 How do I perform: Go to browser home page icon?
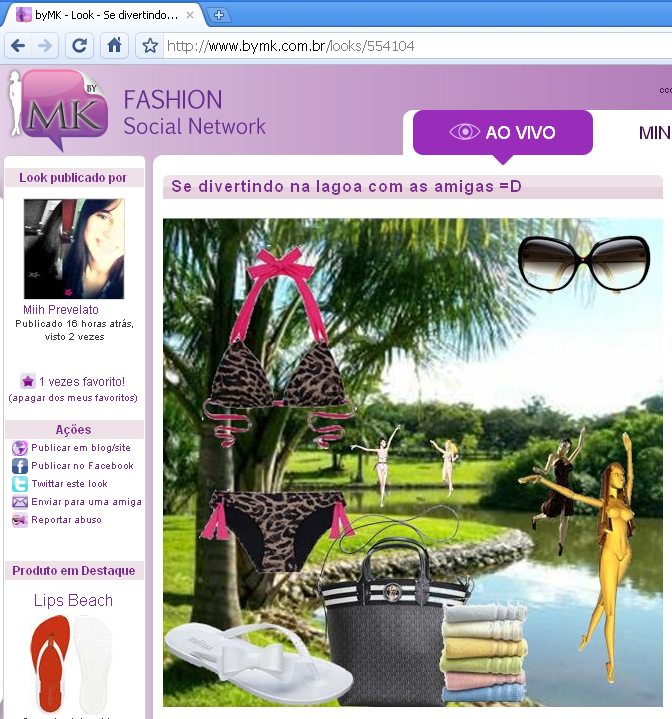point(115,46)
